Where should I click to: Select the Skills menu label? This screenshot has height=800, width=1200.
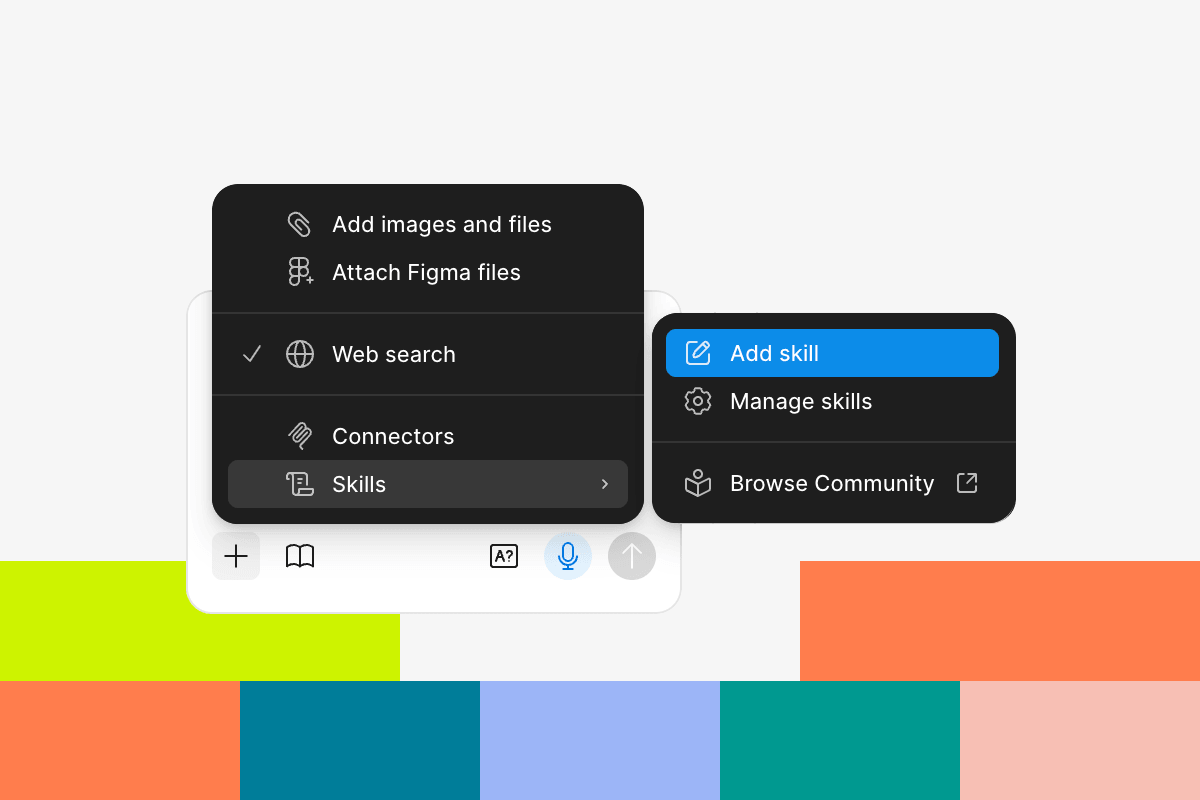tap(359, 484)
